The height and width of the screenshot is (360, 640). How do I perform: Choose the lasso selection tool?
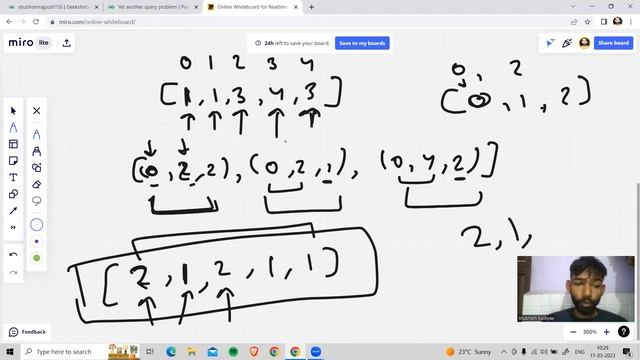point(36,201)
